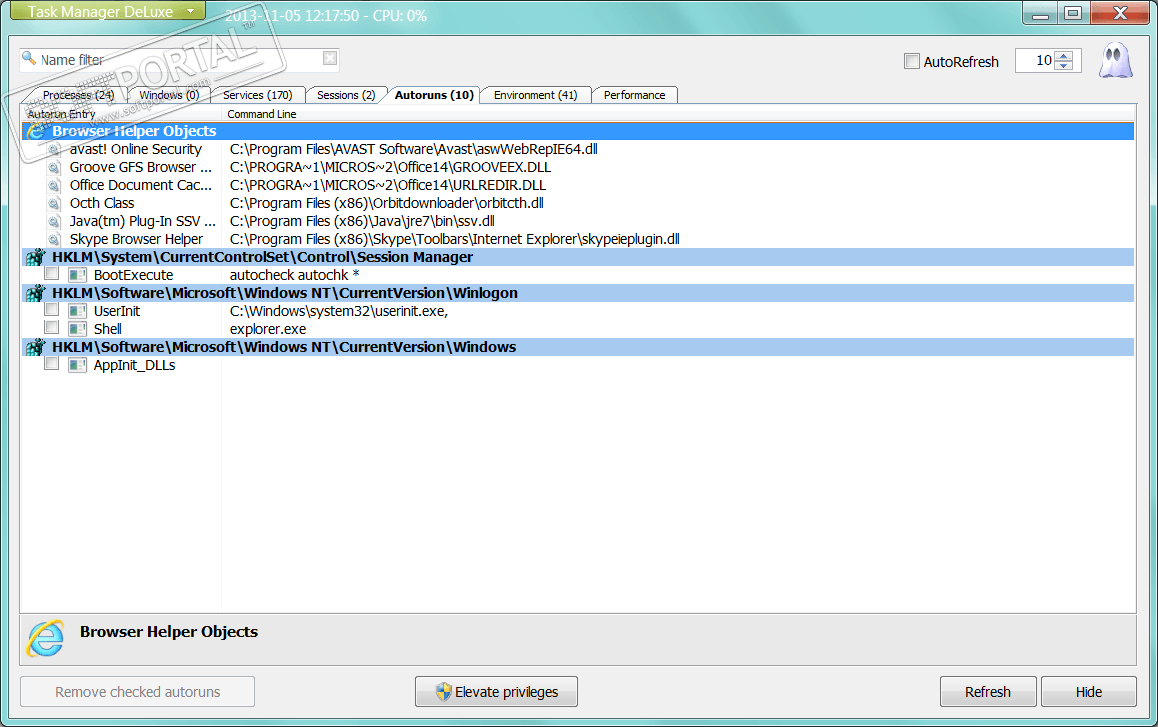The image size is (1158, 727).
Task: Click the Autorun Entry column header
Action: (122, 114)
